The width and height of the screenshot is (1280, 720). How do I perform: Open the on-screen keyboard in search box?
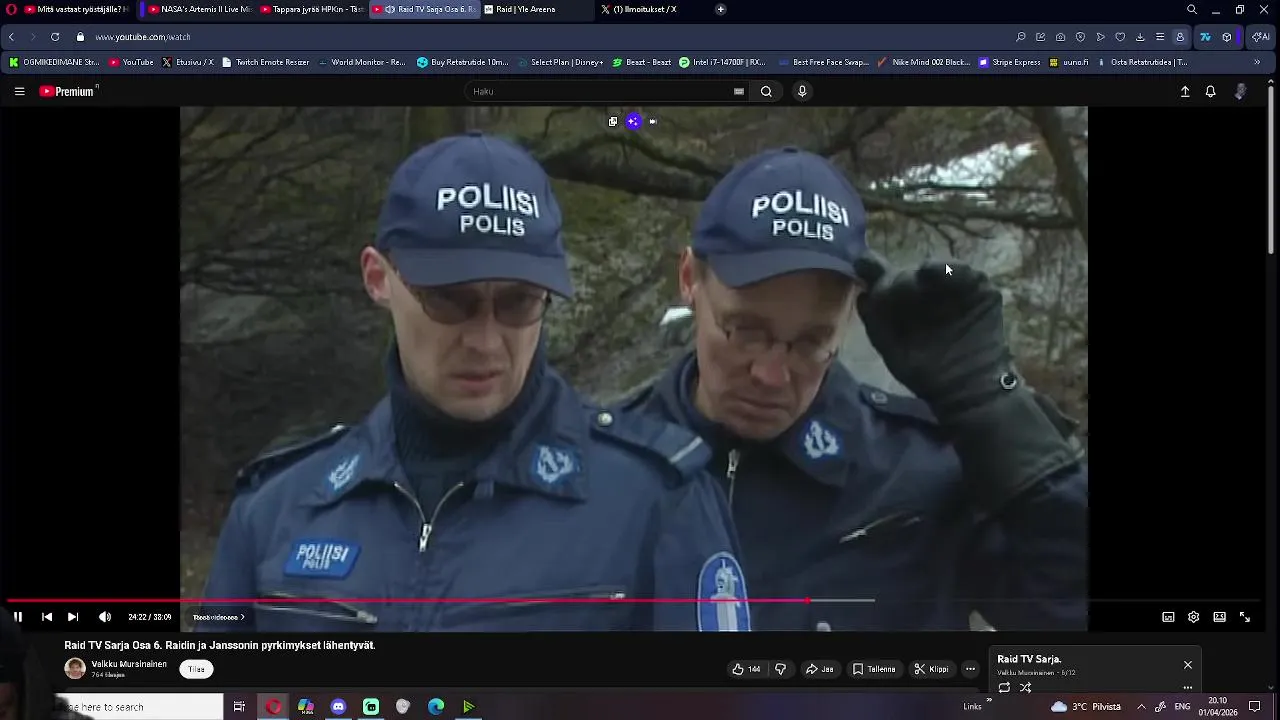pos(739,91)
